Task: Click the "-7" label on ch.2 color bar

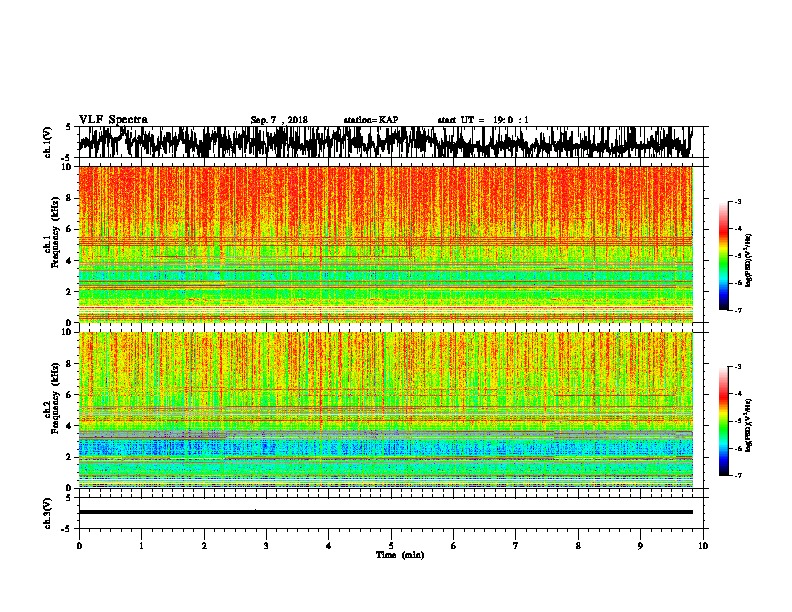Action: [x=737, y=476]
